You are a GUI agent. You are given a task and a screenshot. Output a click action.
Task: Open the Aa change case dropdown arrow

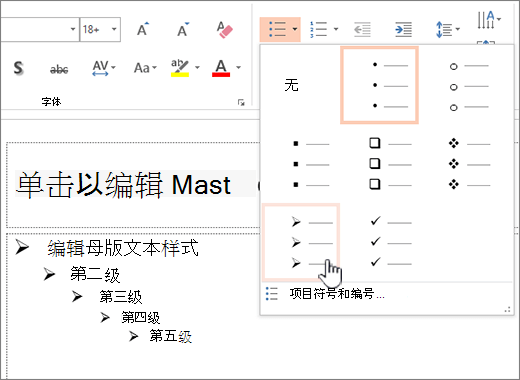tap(154, 68)
